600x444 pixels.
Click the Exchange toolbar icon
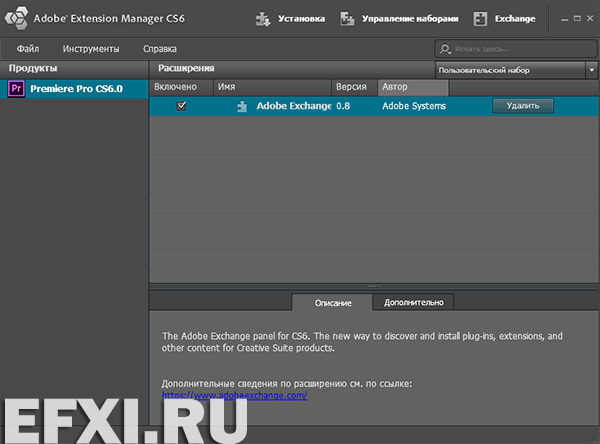coord(480,19)
